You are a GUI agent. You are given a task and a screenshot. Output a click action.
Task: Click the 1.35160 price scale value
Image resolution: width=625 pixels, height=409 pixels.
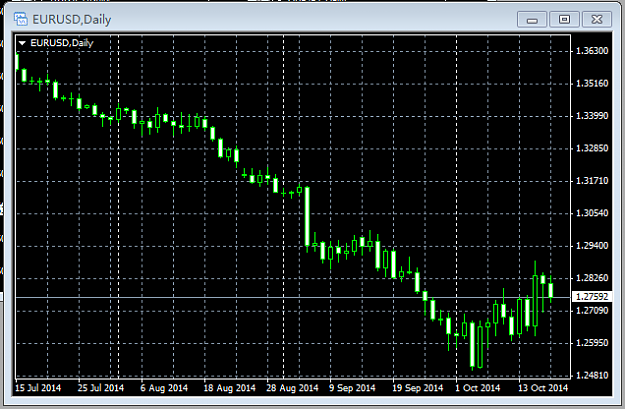click(592, 83)
